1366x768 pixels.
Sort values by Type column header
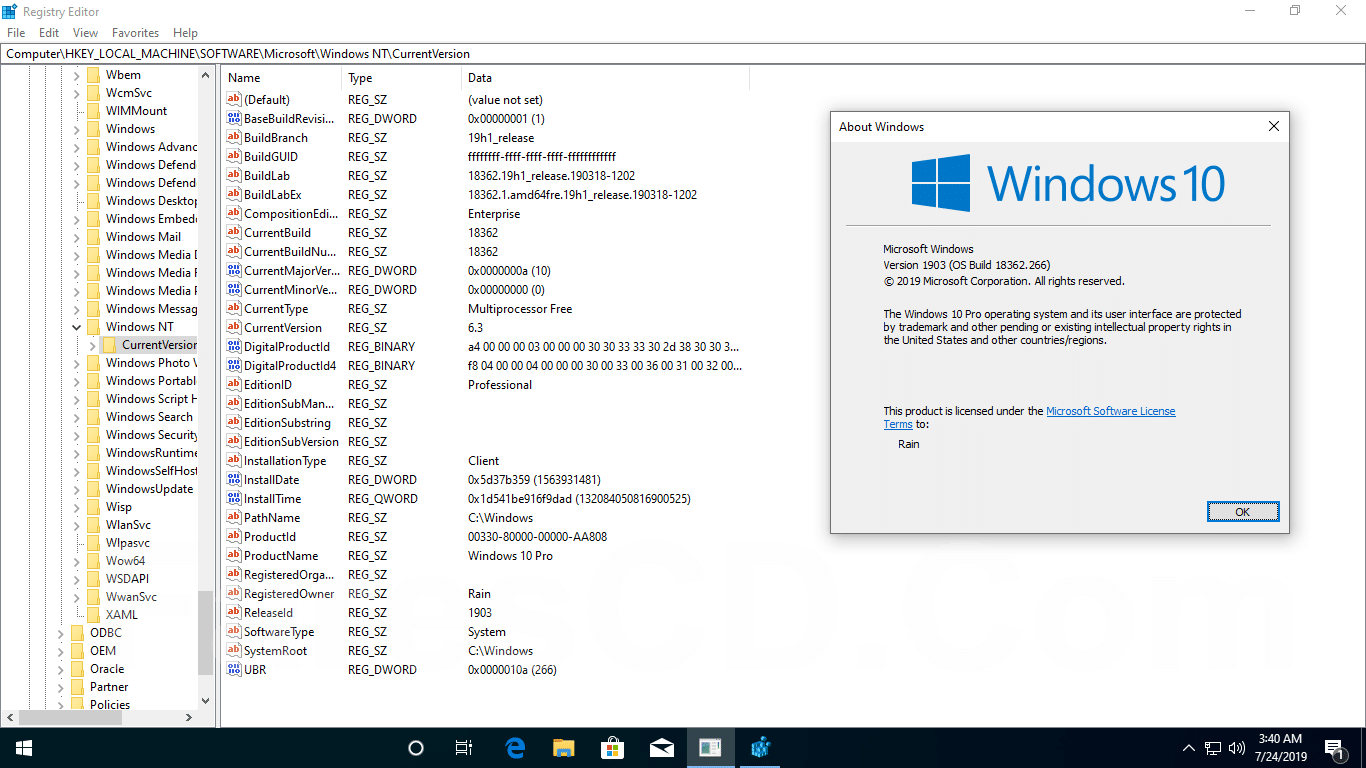click(402, 78)
